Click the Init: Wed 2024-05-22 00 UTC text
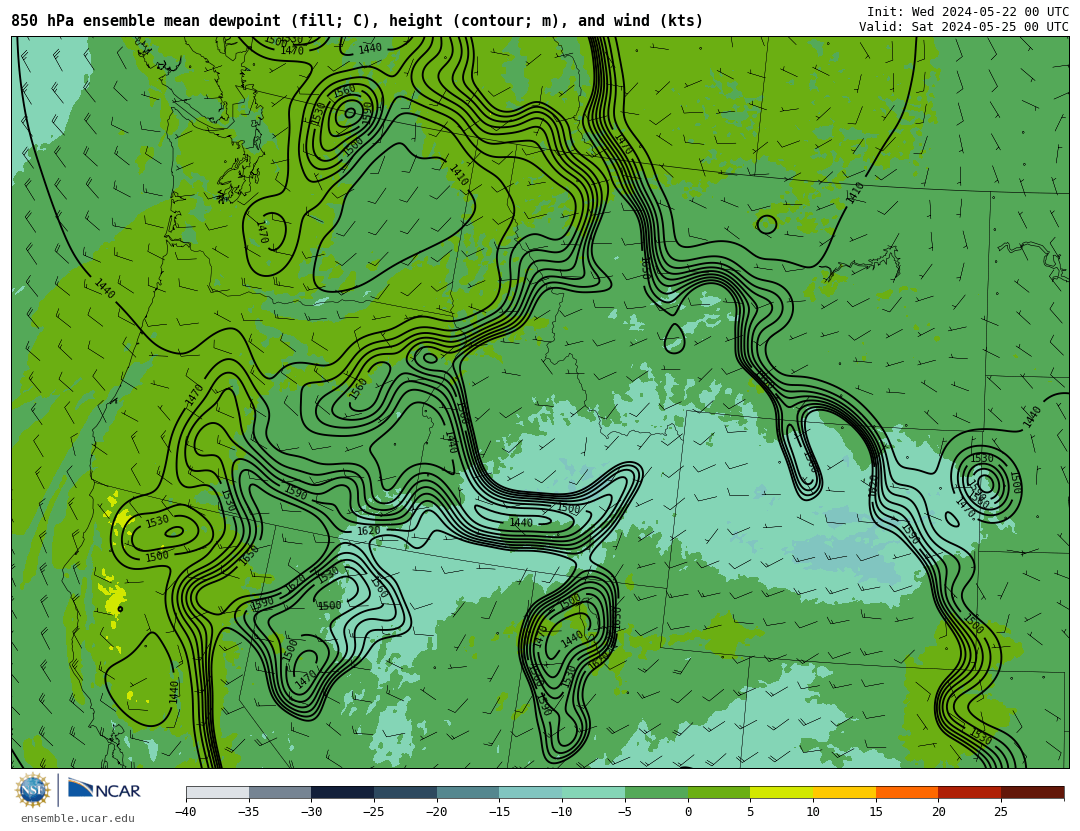Screen dimensions: 1080x831 click(x=968, y=12)
